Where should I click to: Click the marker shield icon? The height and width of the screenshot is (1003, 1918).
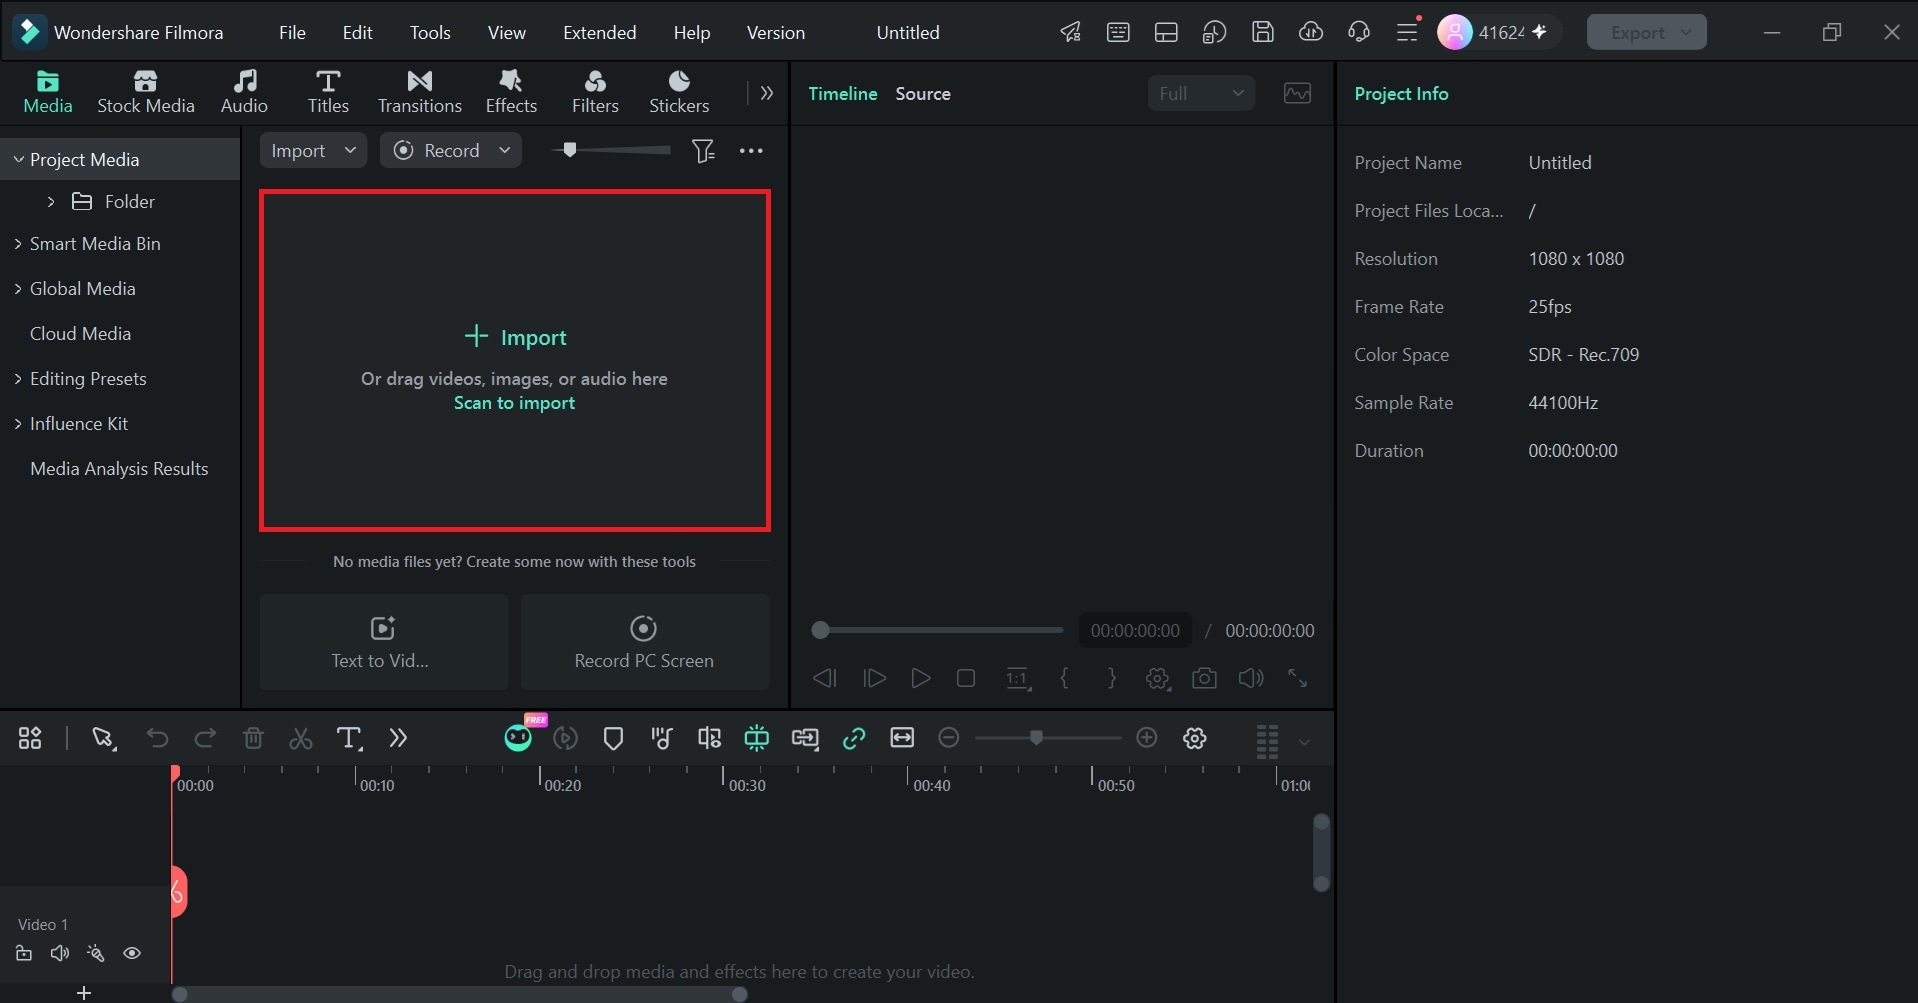point(613,738)
